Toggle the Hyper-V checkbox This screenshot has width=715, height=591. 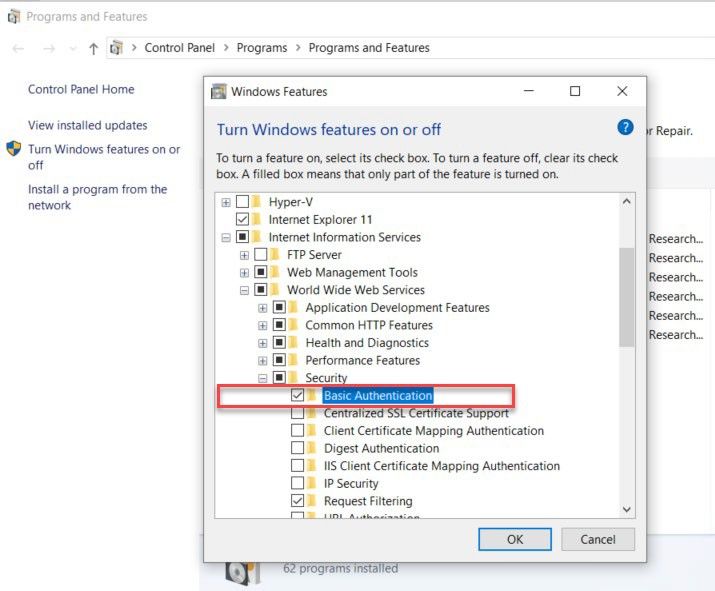pos(242,202)
